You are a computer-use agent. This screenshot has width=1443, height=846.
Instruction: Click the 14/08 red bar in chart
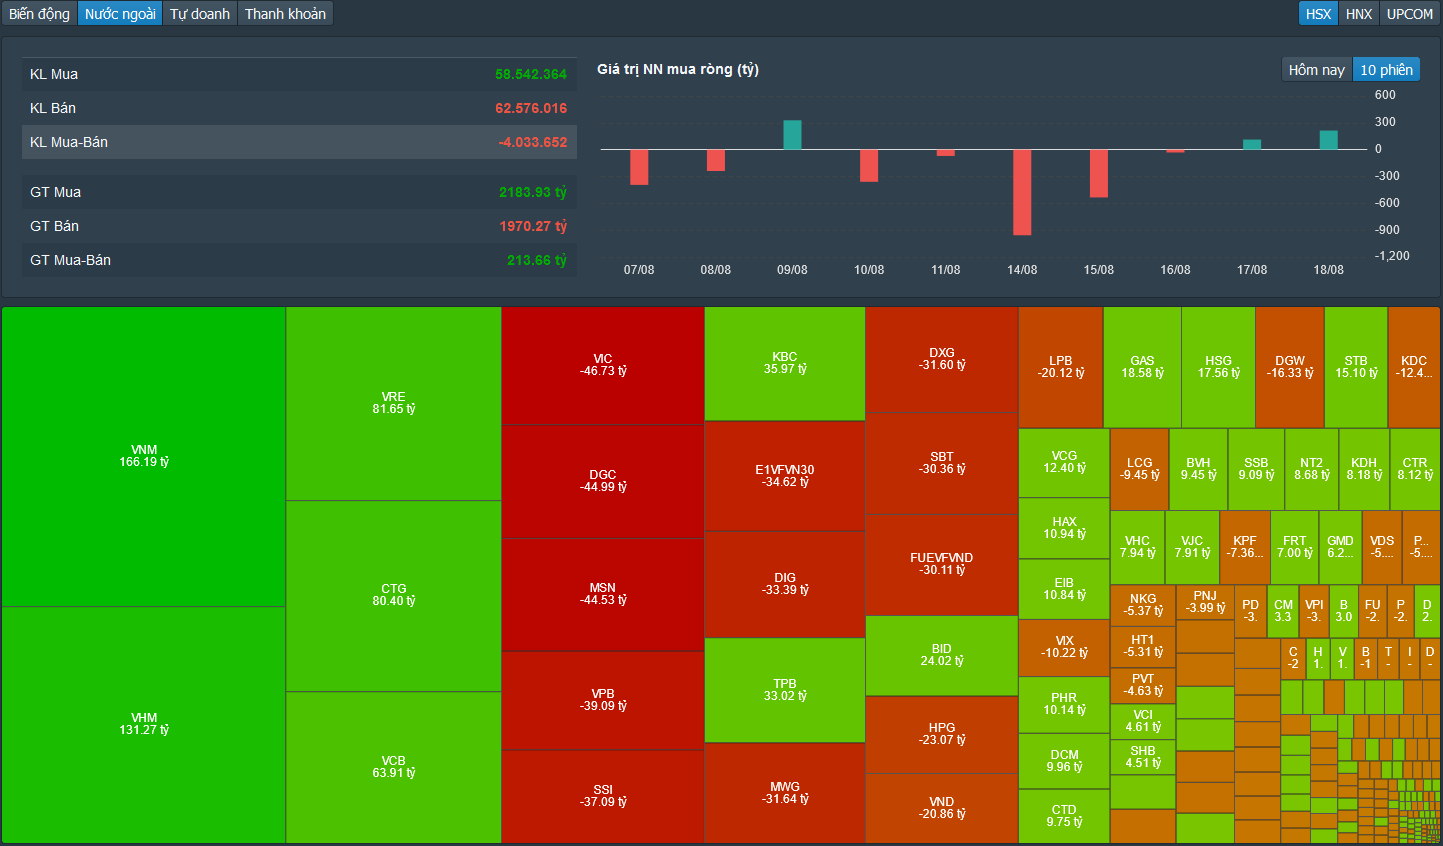tap(1022, 192)
